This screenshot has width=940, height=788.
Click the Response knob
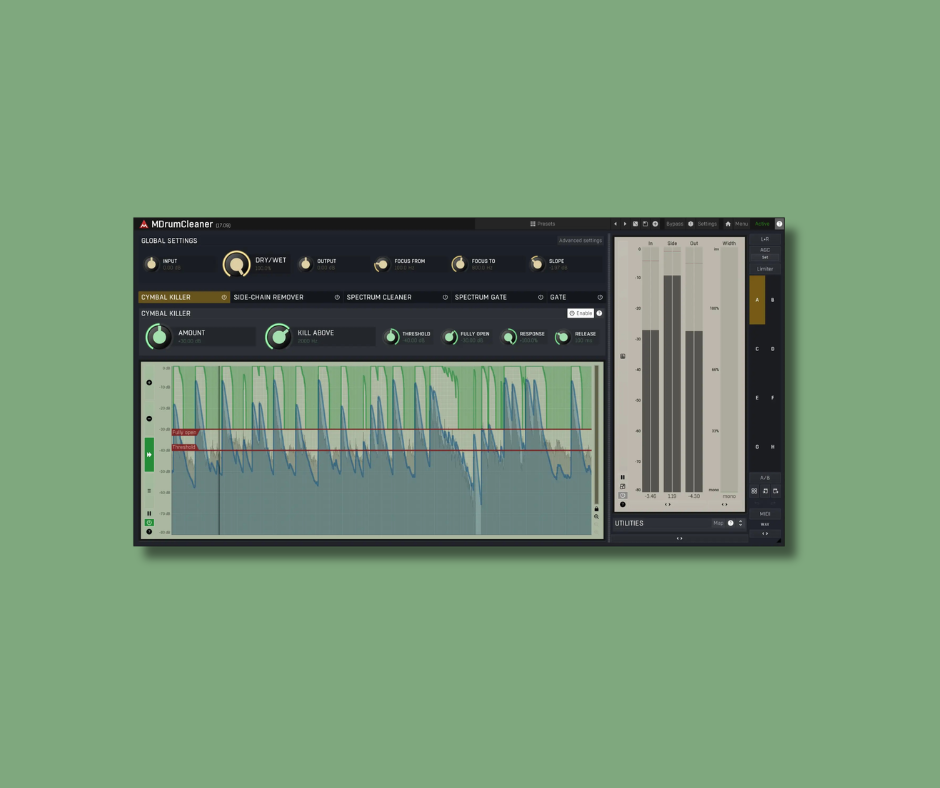click(509, 337)
